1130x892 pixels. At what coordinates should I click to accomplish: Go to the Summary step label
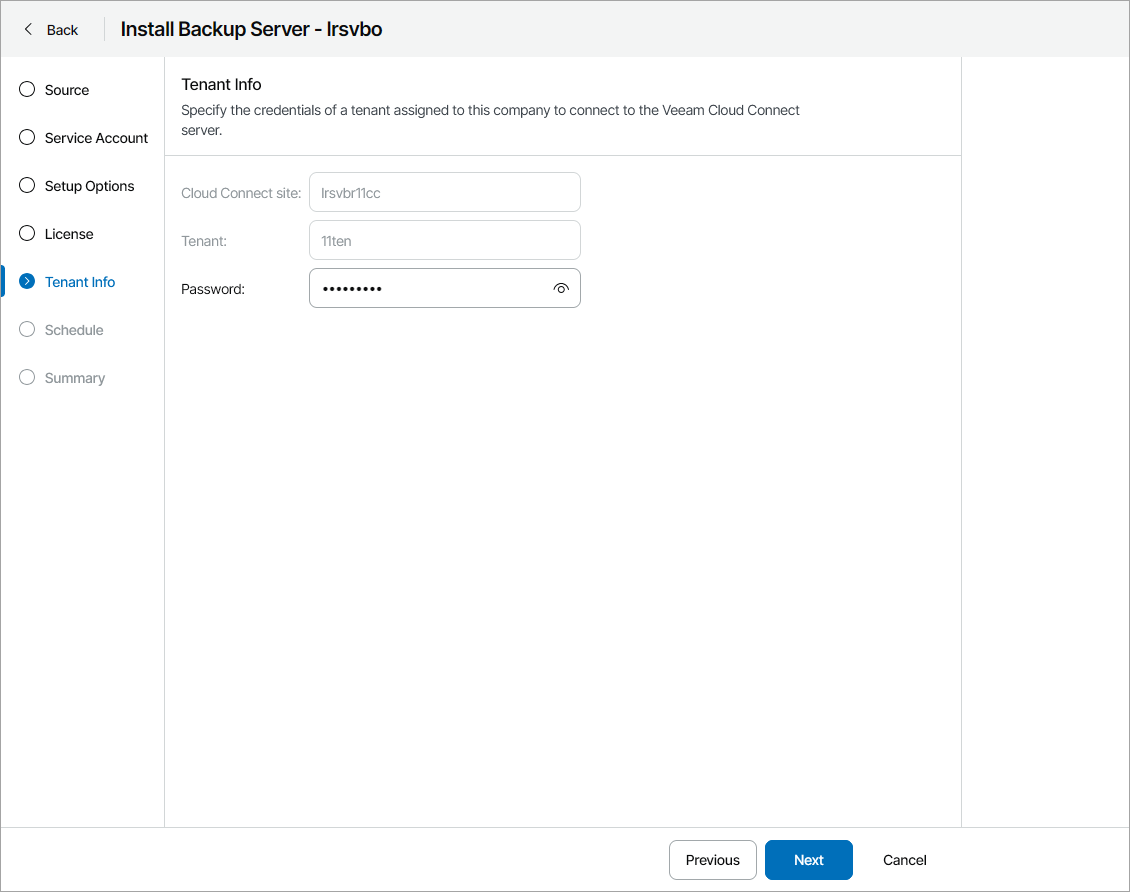[74, 377]
